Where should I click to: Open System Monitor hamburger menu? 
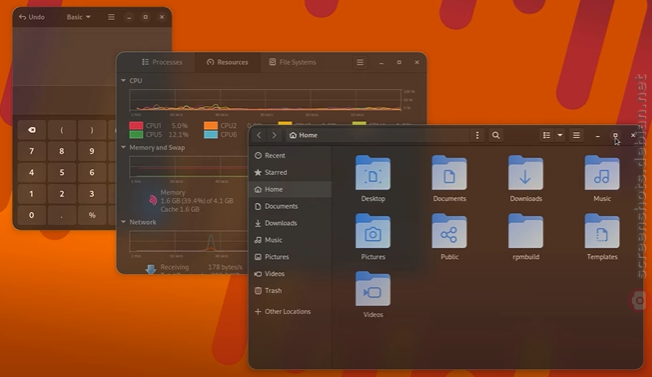360,62
